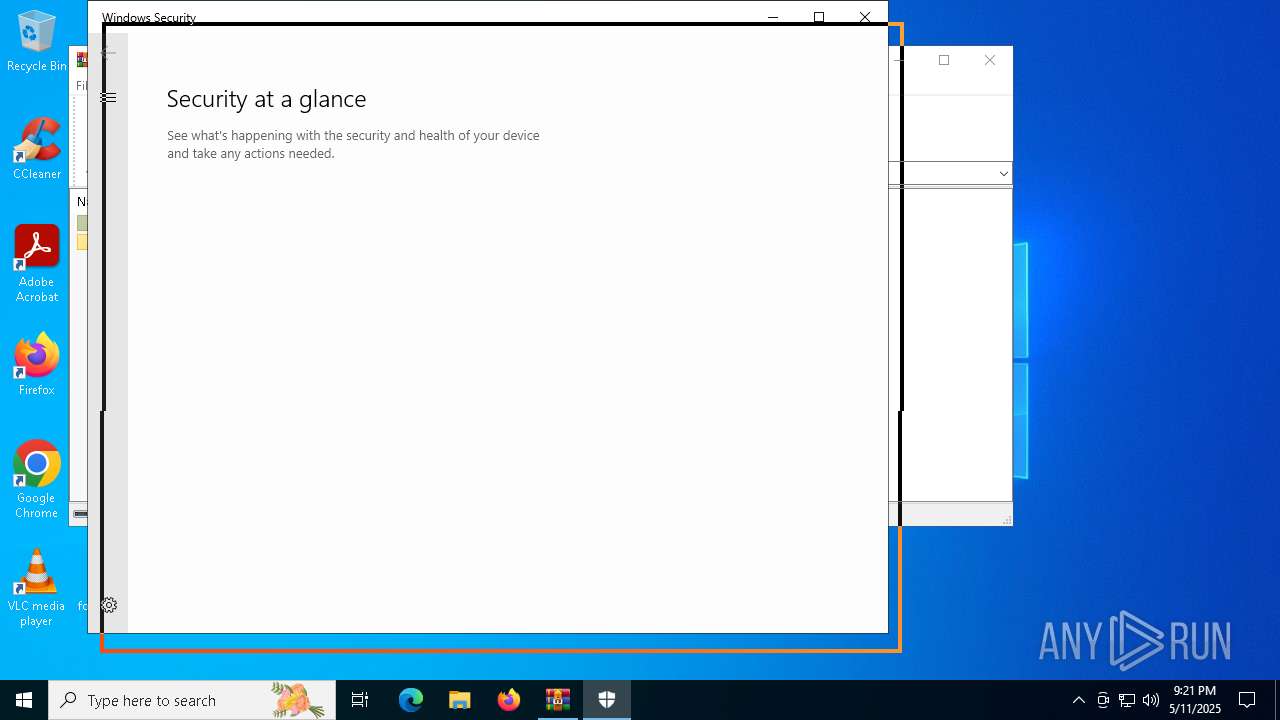Open Task View on the taskbar
1280x720 pixels.
[x=360, y=700]
